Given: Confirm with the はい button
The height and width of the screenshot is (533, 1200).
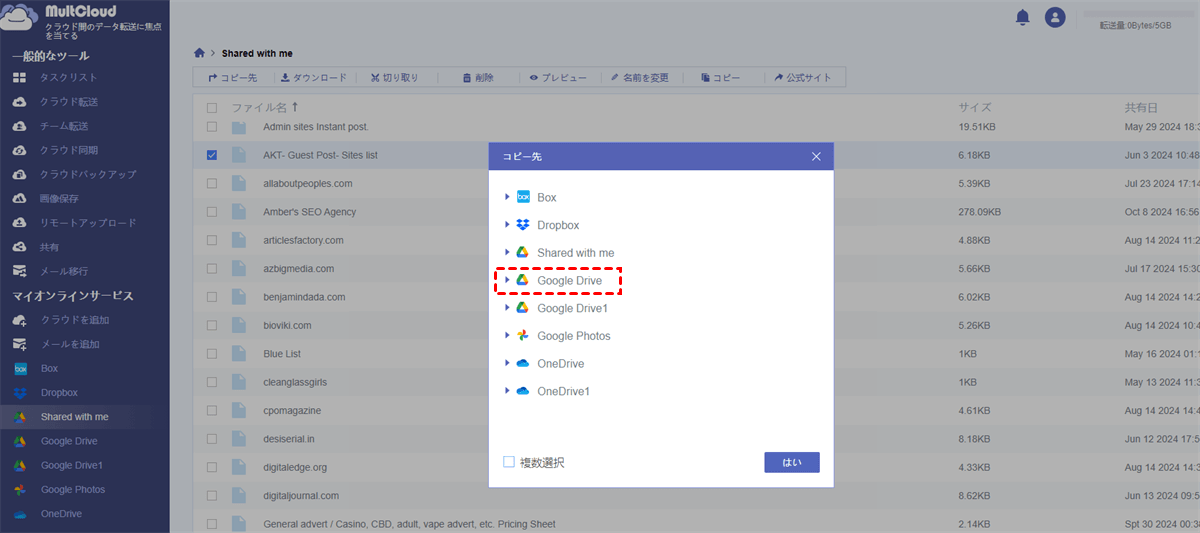Looking at the screenshot, I should [792, 462].
